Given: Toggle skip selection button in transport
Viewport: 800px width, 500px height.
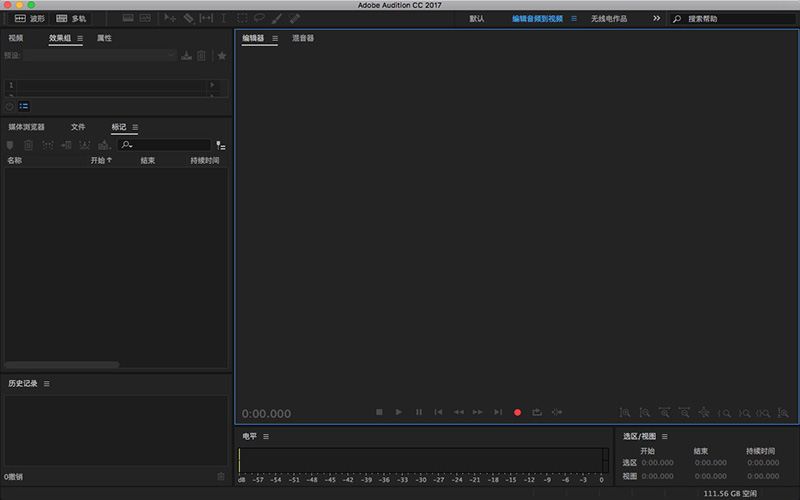Looking at the screenshot, I should coord(557,412).
